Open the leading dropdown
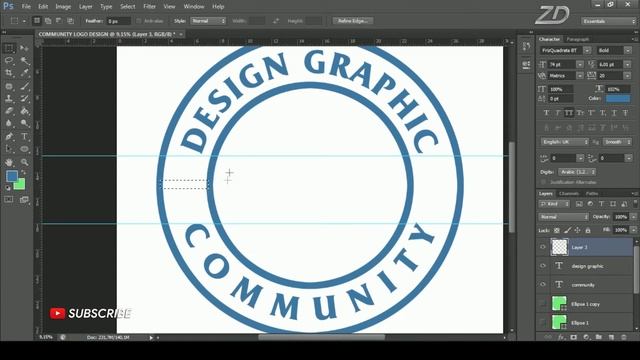Image resolution: width=640 pixels, height=360 pixels. pos(628,64)
